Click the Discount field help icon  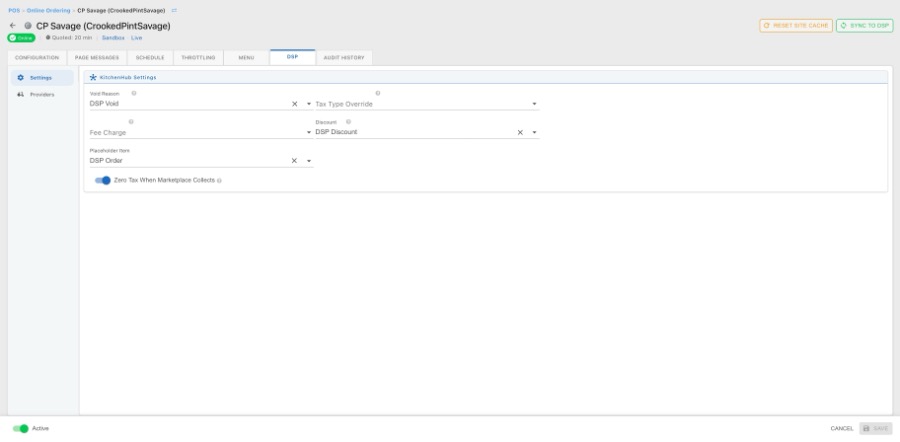point(348,122)
